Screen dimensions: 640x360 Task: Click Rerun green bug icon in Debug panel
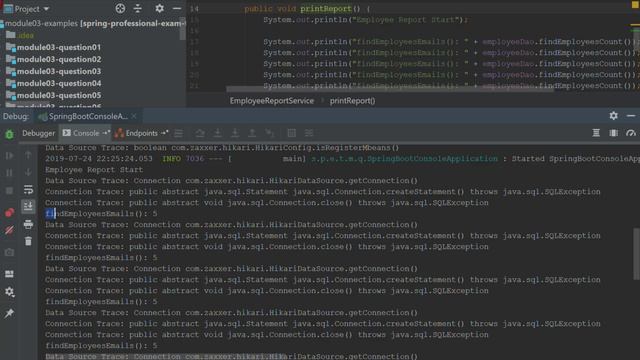click(9, 134)
